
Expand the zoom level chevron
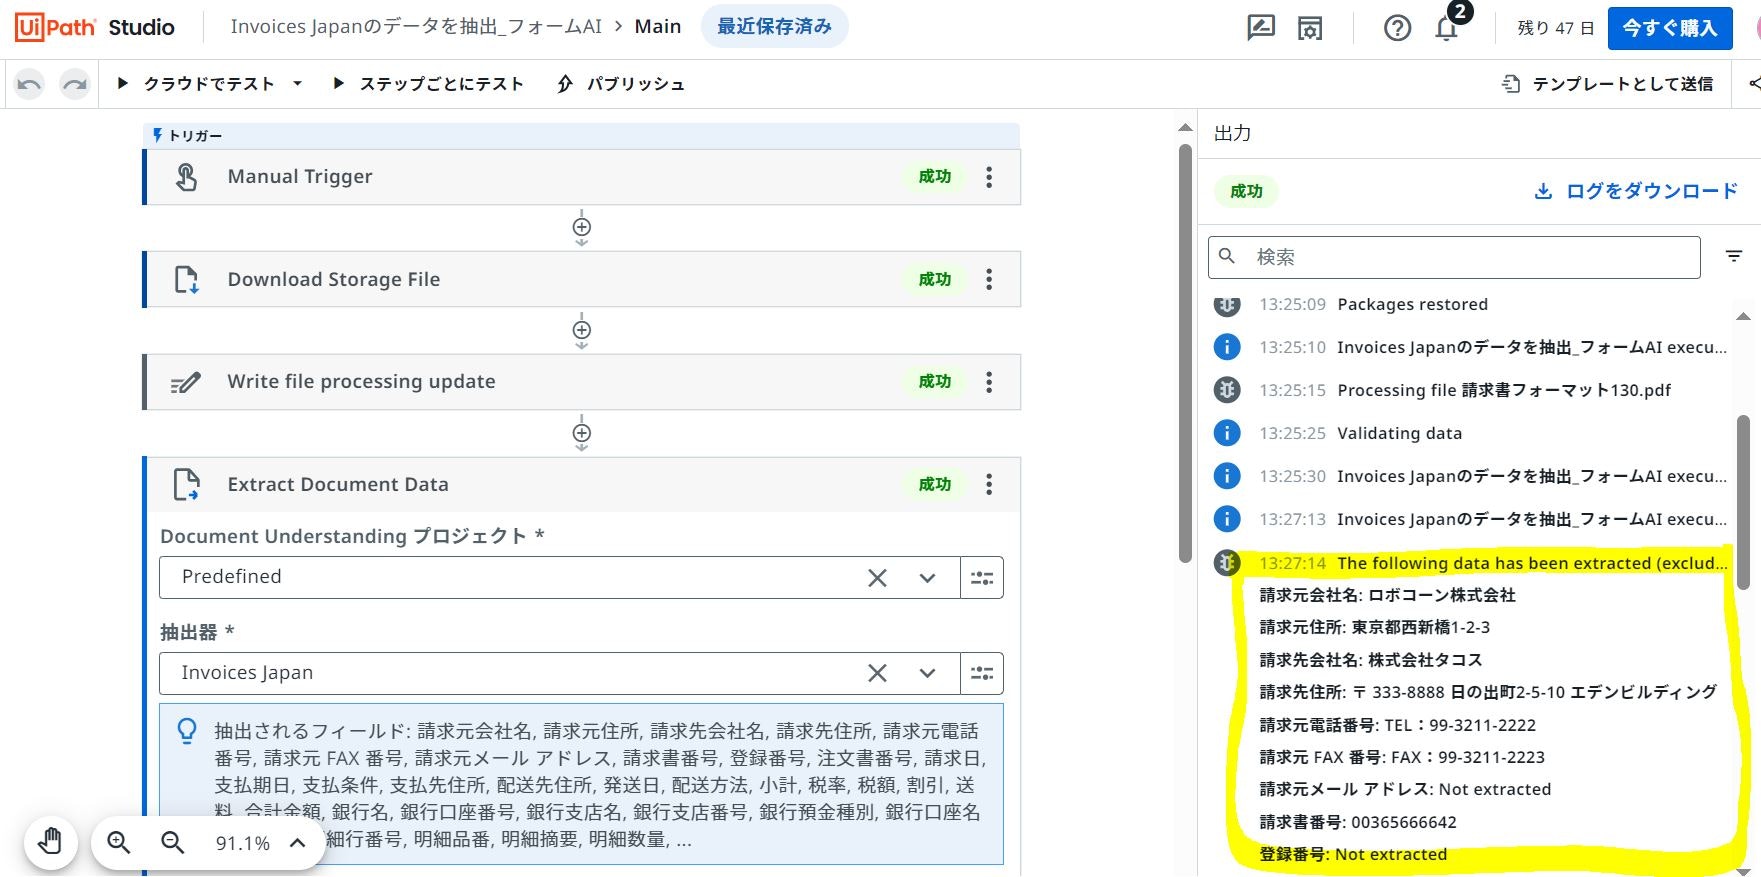pyautogui.click(x=297, y=843)
